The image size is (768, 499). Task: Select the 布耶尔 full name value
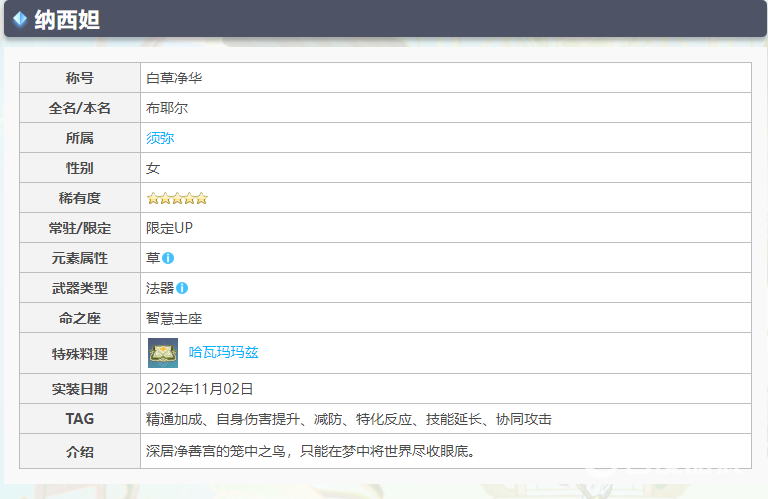[x=167, y=108]
